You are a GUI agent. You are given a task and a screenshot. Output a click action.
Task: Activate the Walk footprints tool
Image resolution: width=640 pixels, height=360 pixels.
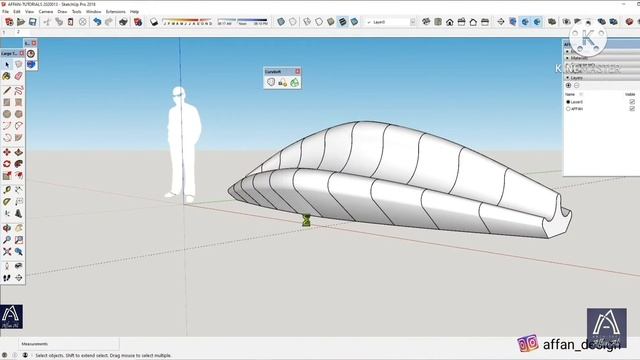pos(7,278)
